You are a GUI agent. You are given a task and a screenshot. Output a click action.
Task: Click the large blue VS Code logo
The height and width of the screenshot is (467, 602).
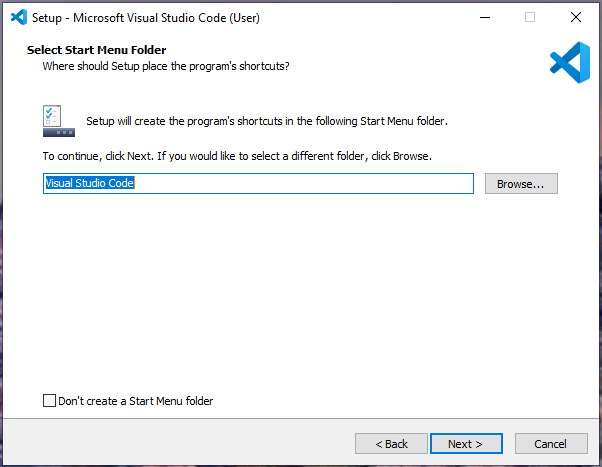[x=569, y=61]
